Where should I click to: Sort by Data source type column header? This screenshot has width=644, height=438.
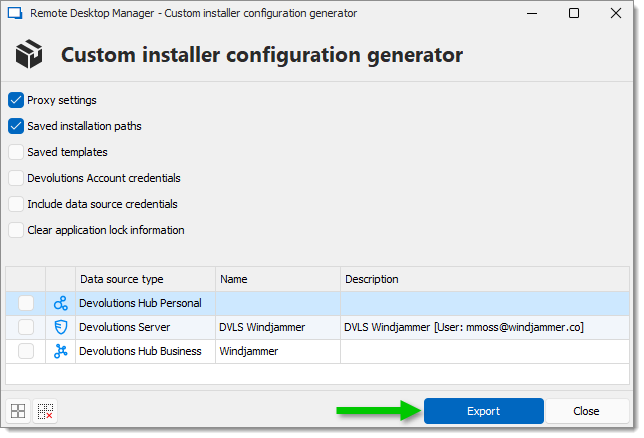pos(145,279)
